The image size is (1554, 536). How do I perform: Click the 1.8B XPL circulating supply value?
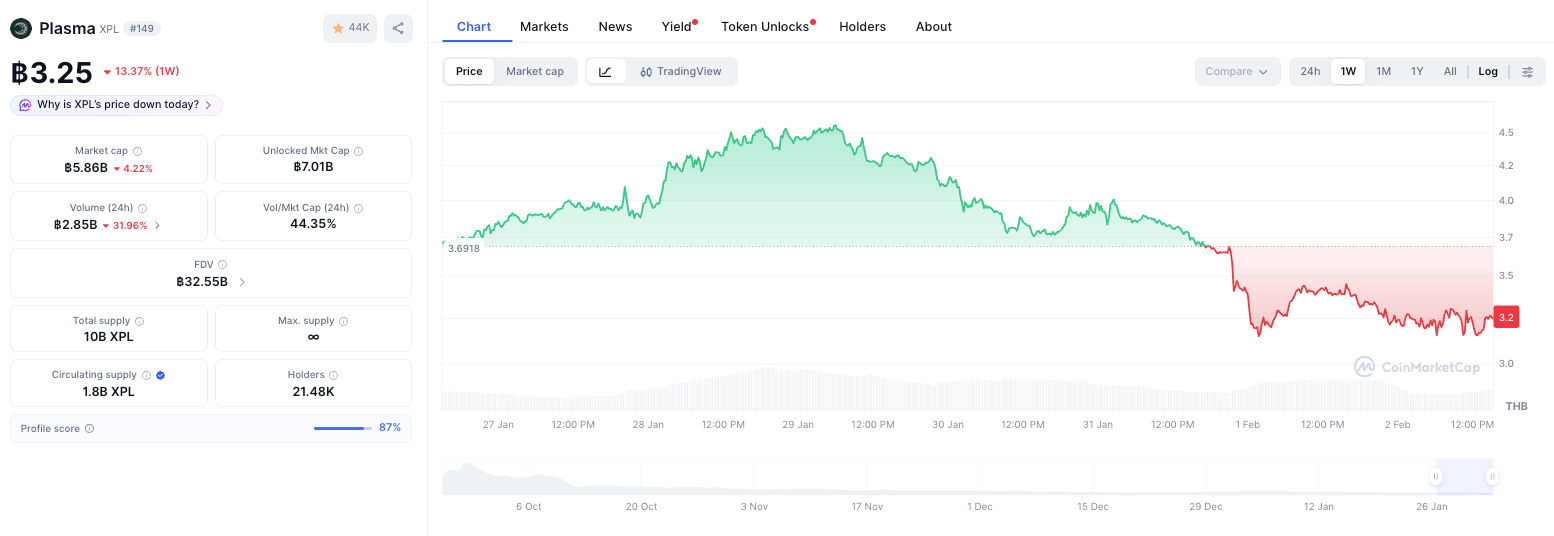[x=108, y=392]
